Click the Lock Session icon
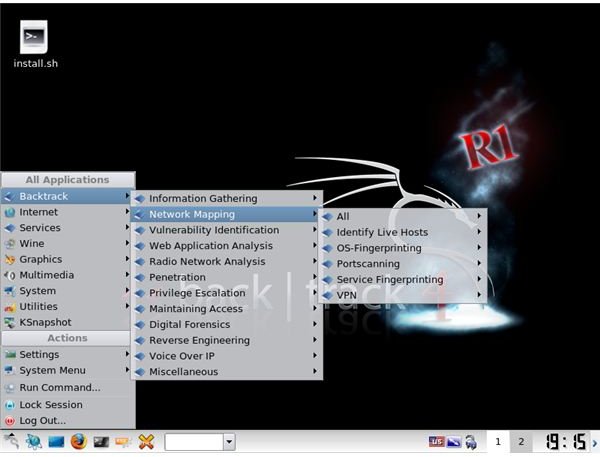Screen dimensions: 600x457 click(10, 405)
